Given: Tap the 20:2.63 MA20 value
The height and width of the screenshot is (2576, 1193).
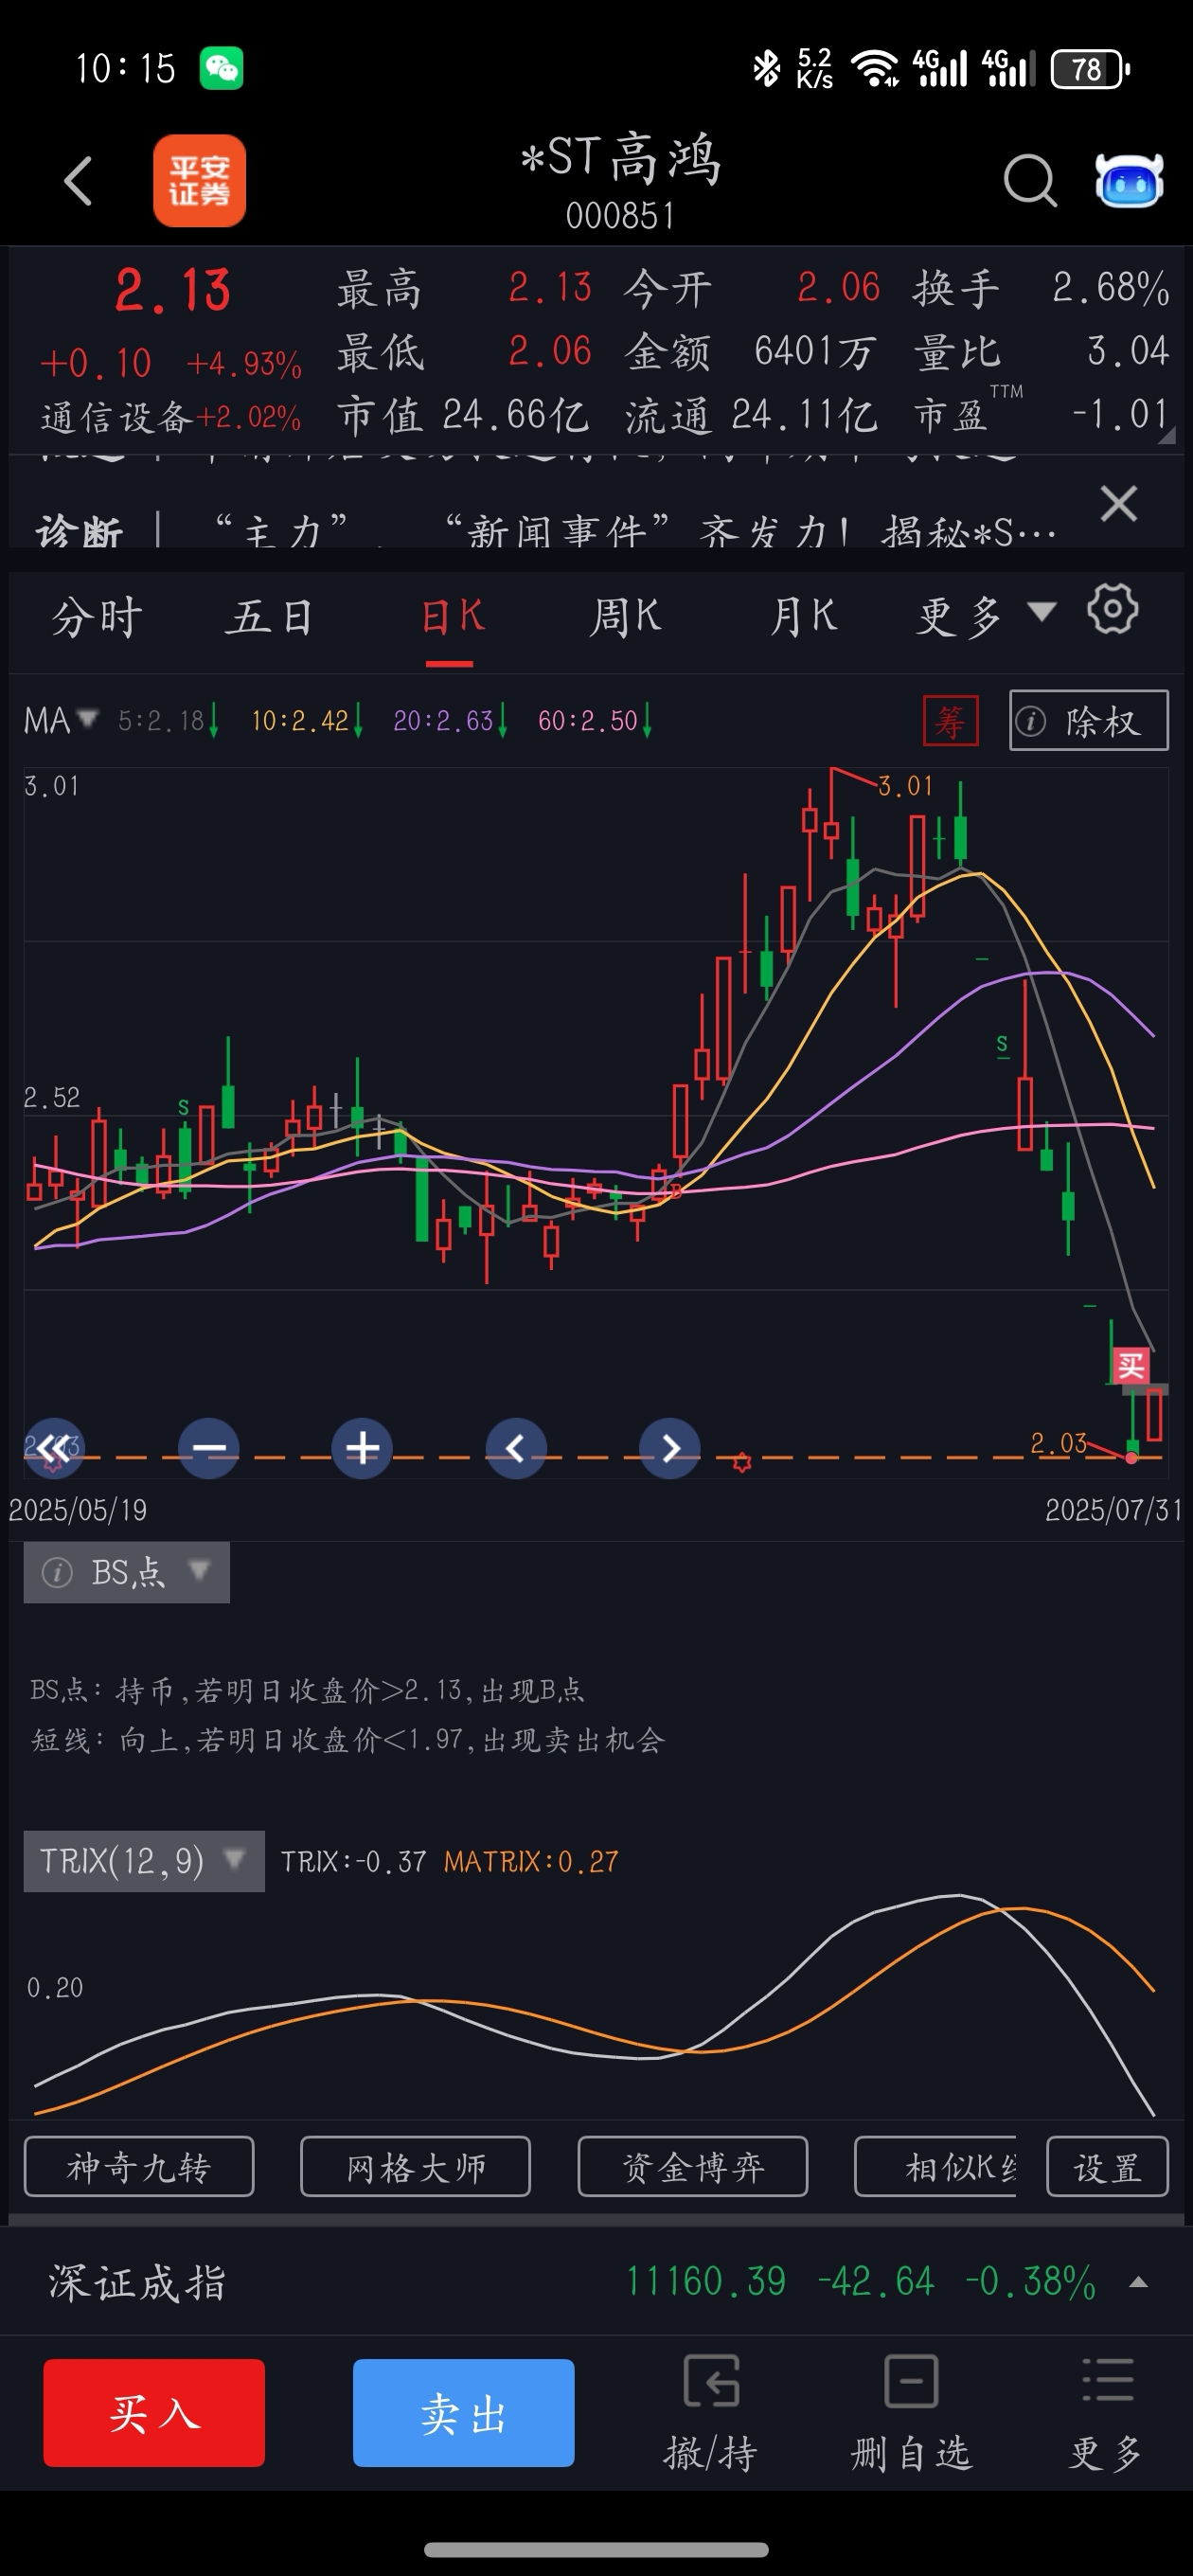Looking at the screenshot, I should tap(450, 720).
